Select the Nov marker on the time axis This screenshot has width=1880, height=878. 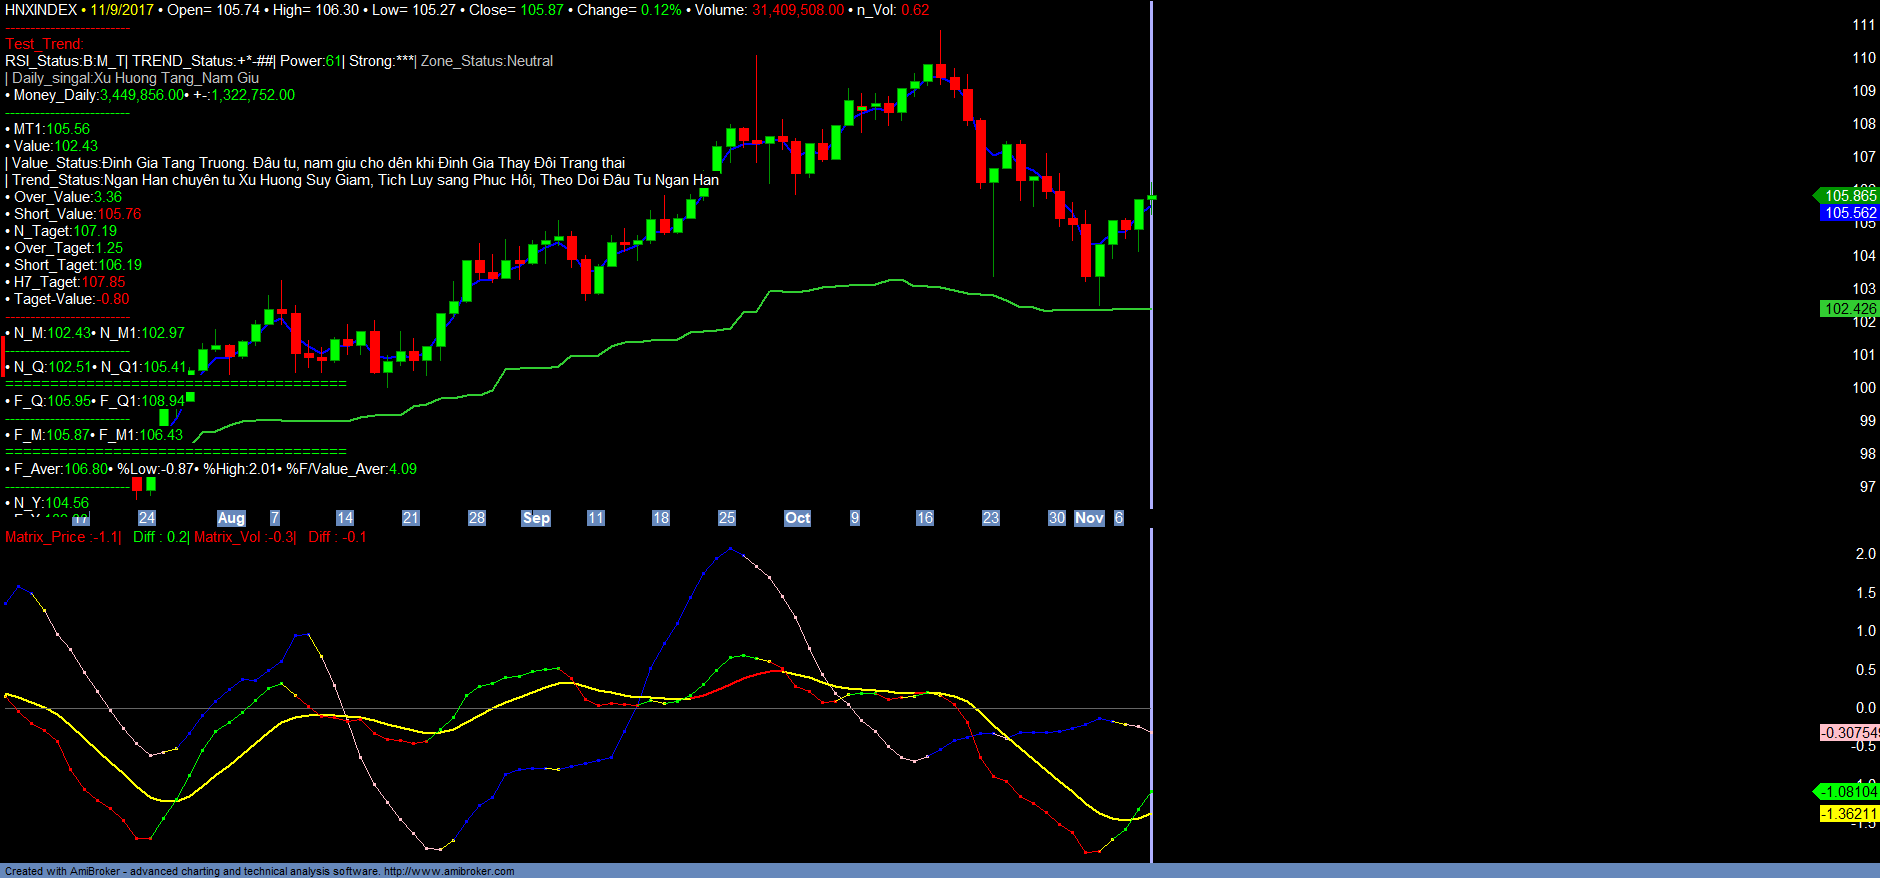tap(1089, 518)
